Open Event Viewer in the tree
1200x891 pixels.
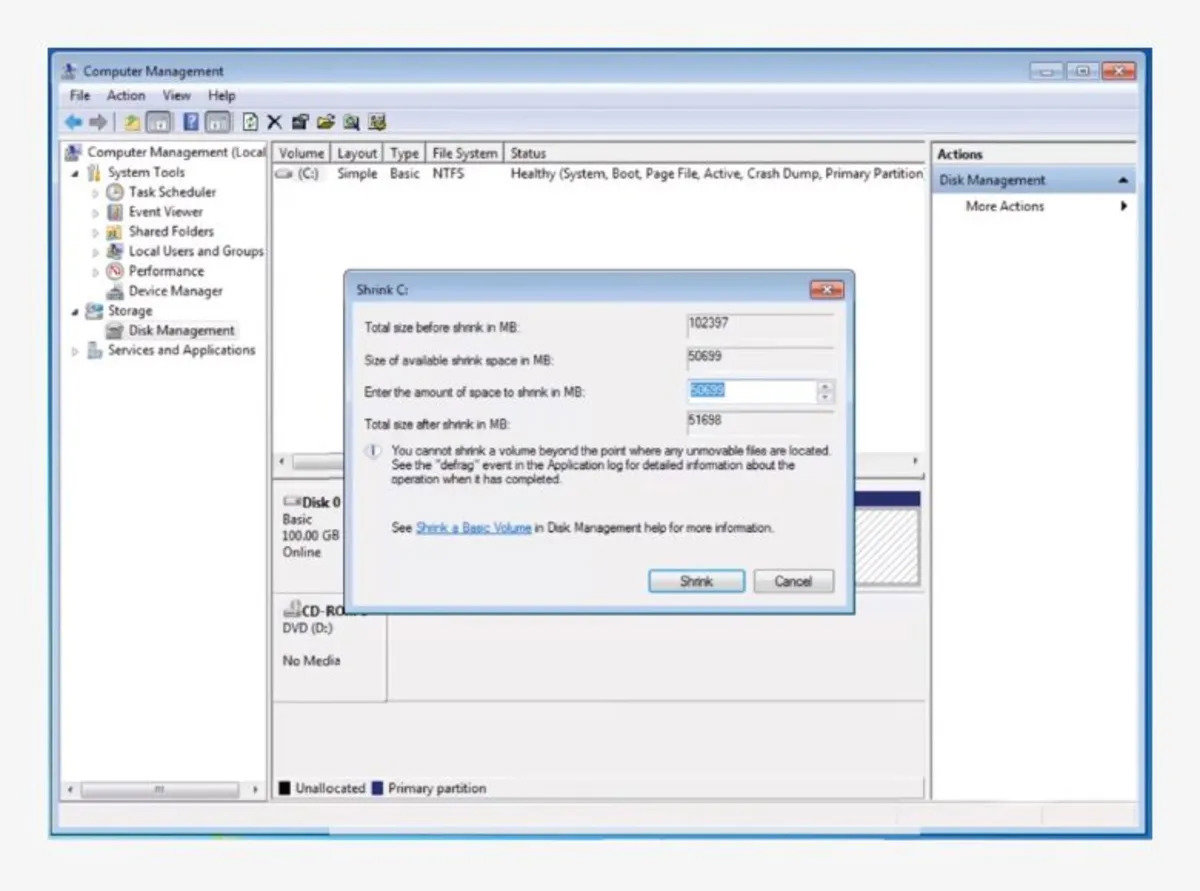pyautogui.click(x=165, y=212)
